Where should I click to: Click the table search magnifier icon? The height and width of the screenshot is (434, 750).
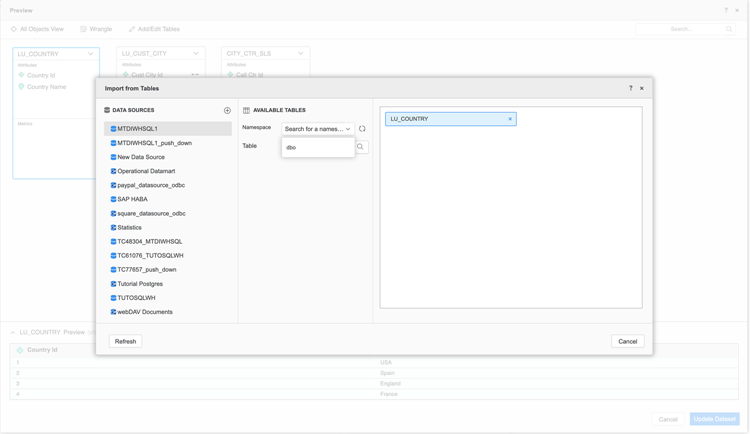click(x=361, y=147)
